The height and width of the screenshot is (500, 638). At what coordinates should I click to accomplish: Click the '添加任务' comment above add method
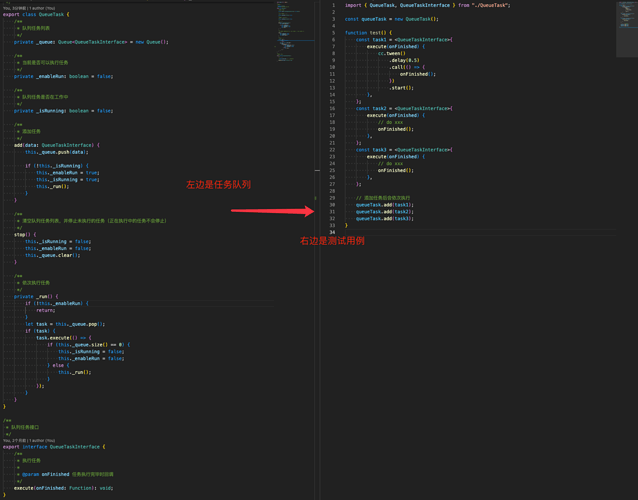[x=28, y=131]
